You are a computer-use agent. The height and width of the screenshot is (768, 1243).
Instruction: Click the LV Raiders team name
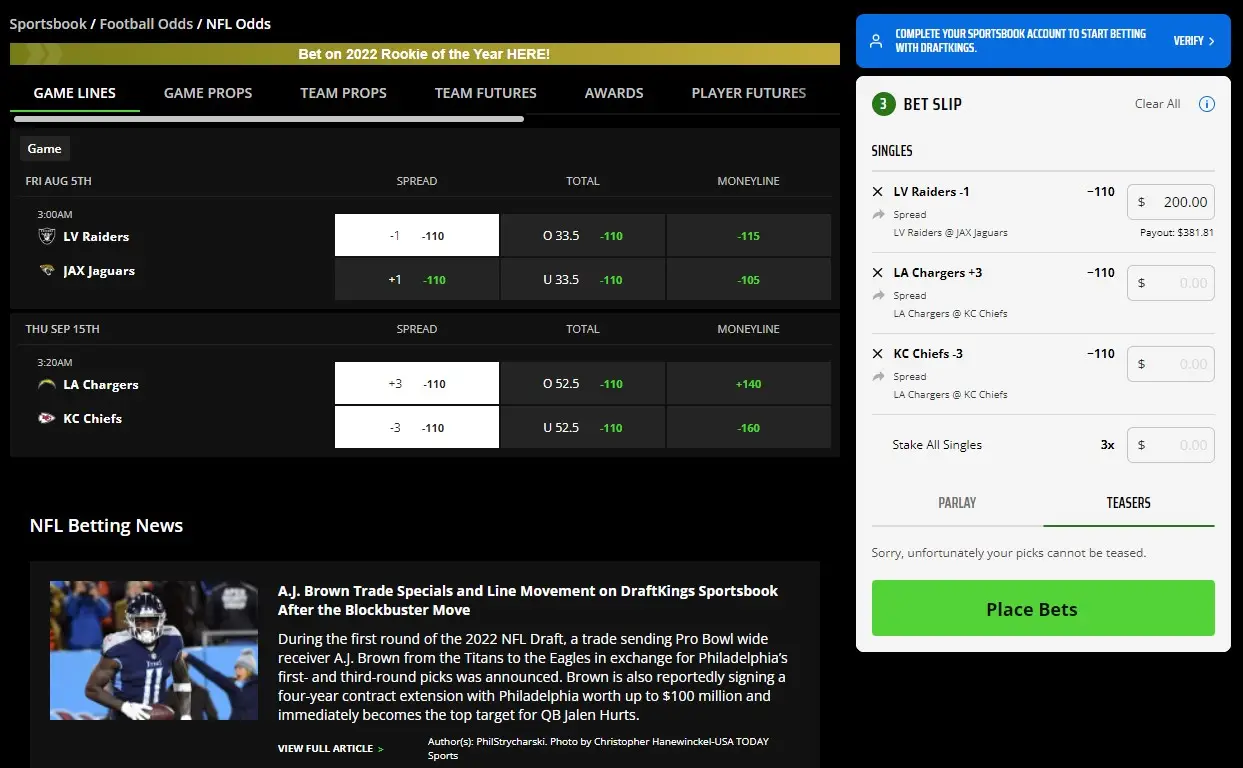96,236
